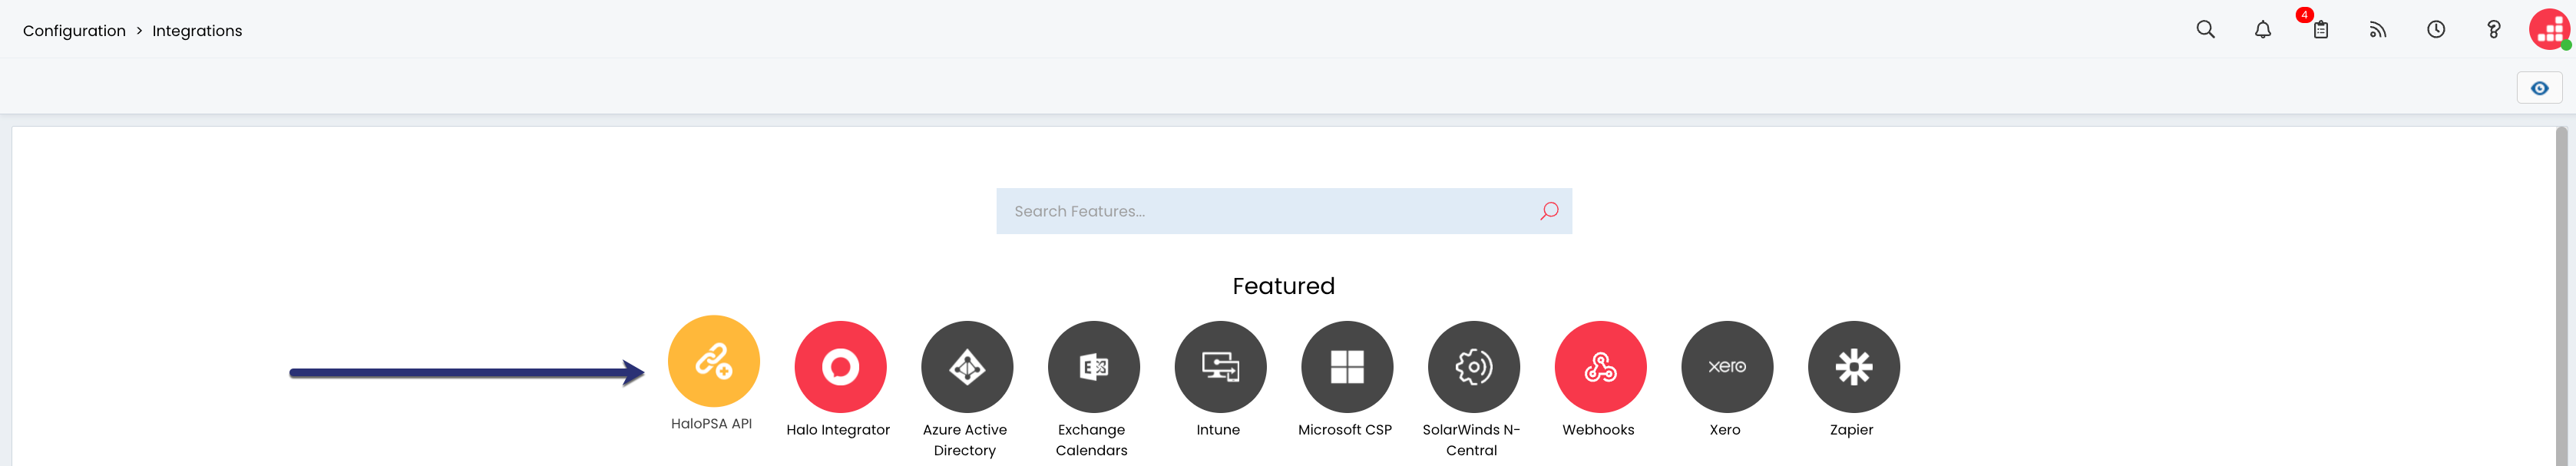2576x466 pixels.
Task: Click the page vertical scrollbar
Action: coord(2561,296)
